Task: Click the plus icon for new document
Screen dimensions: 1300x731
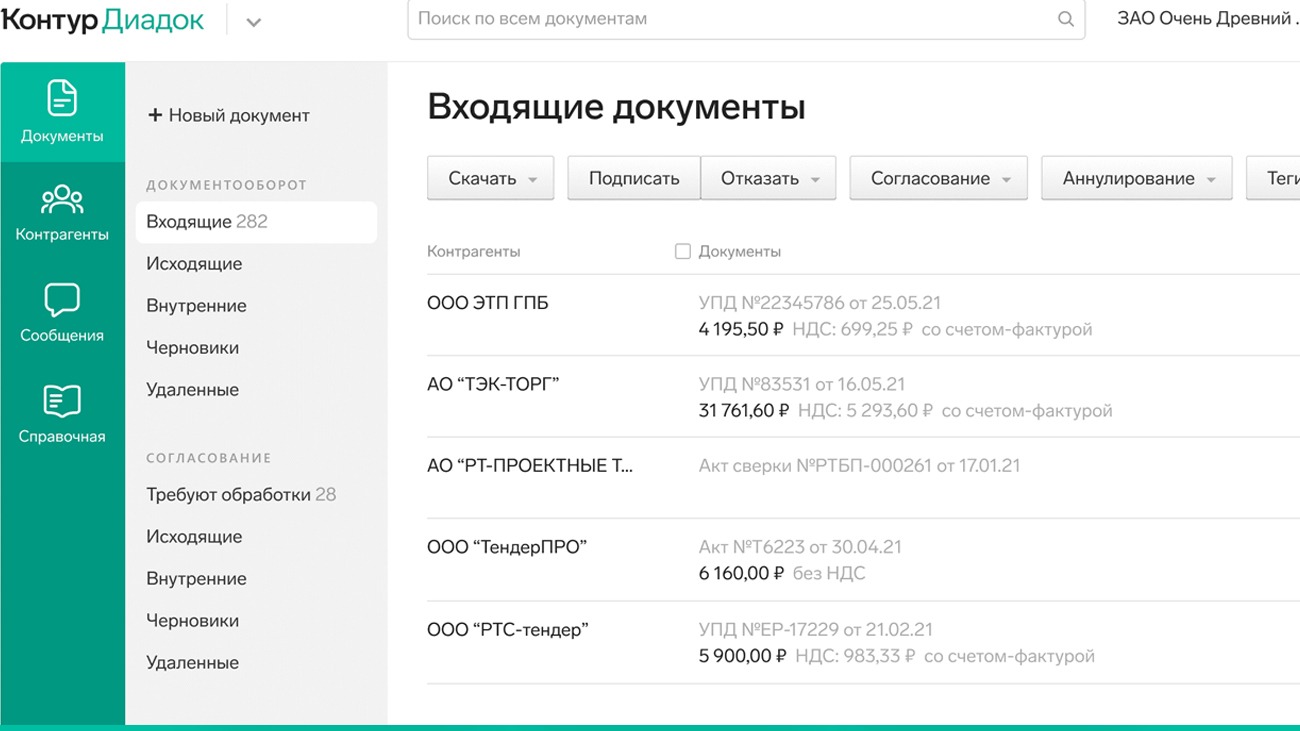Action: [x=155, y=116]
